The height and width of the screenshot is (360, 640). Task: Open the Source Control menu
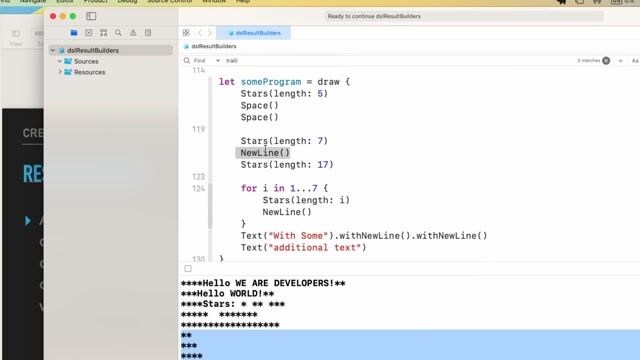point(170,2)
